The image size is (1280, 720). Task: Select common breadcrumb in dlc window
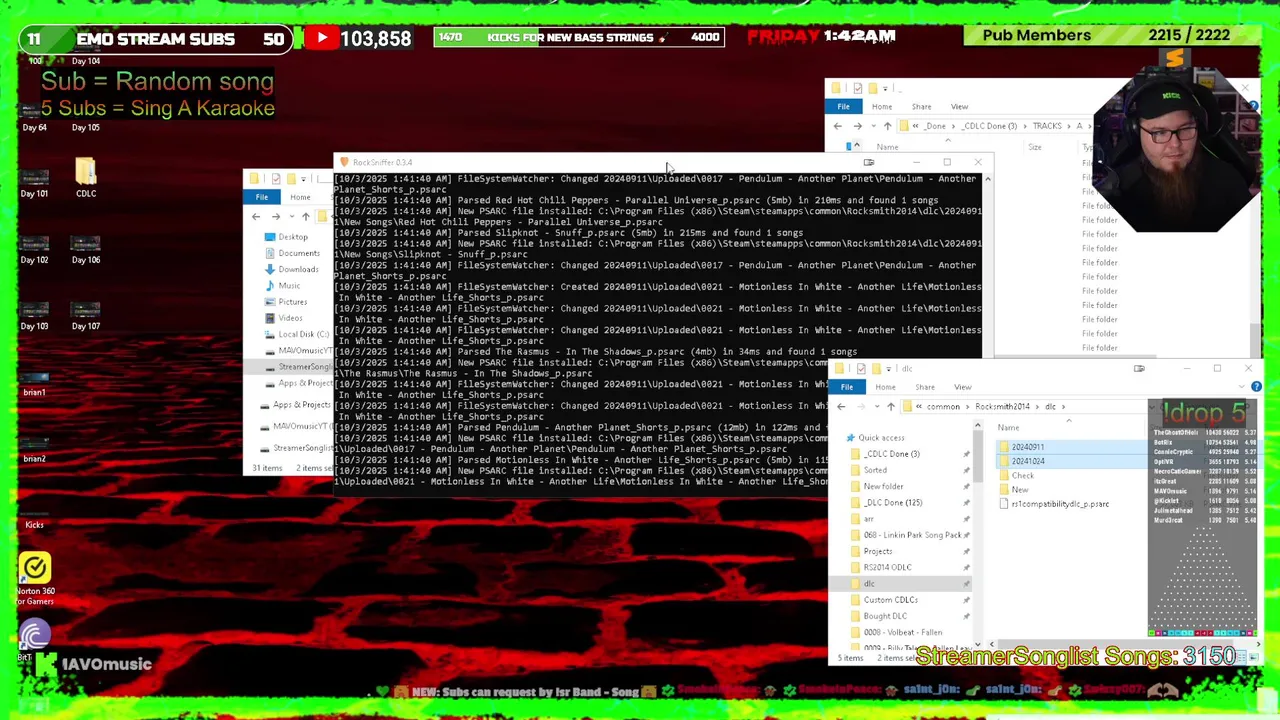943,407
